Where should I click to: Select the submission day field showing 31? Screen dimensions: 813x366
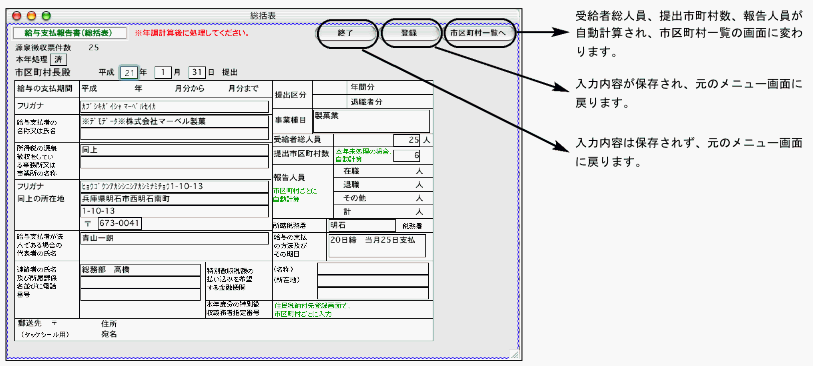[197, 72]
